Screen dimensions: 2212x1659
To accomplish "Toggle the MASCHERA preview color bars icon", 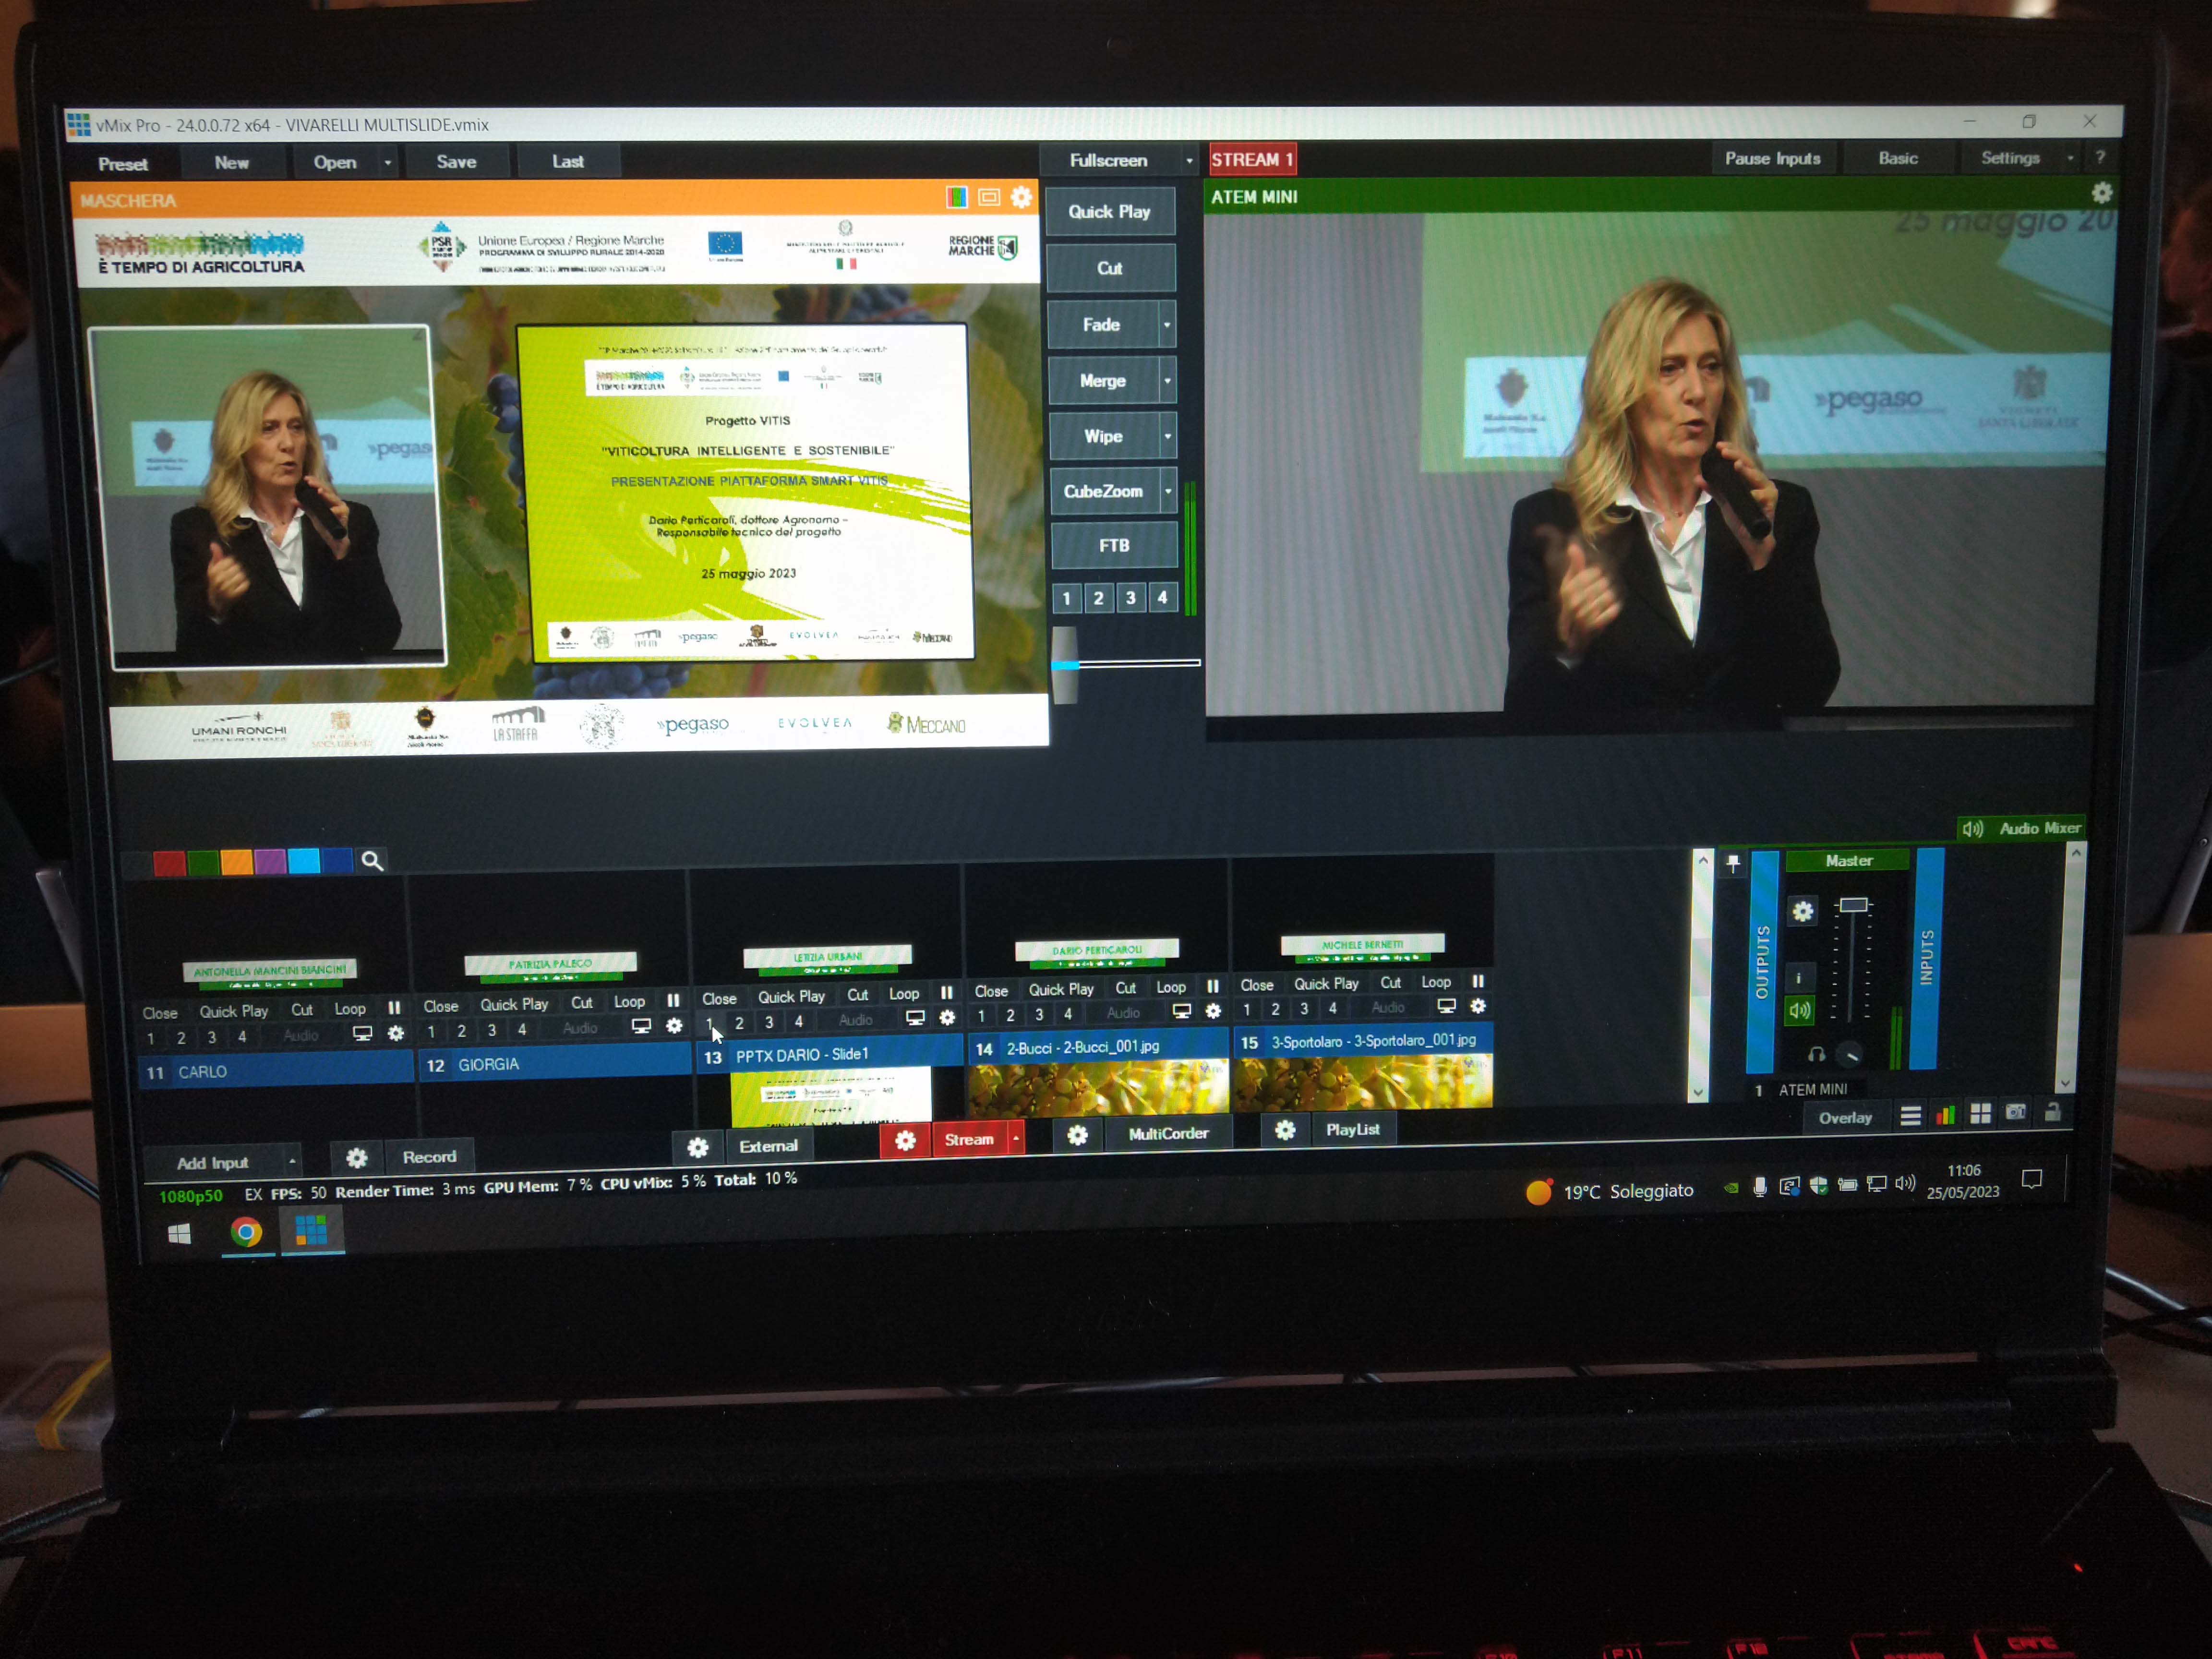I will tap(957, 197).
